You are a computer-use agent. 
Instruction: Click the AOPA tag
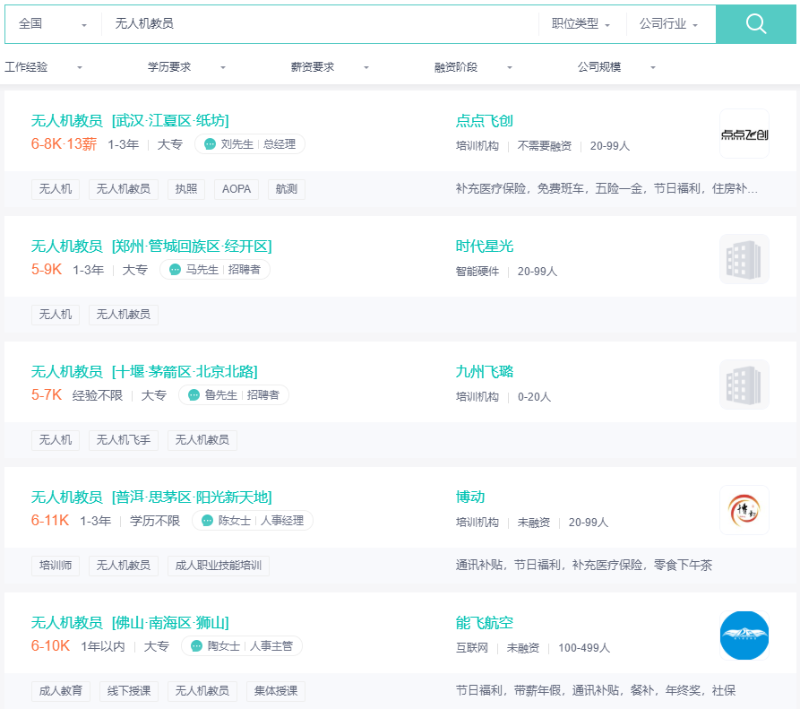tap(236, 189)
